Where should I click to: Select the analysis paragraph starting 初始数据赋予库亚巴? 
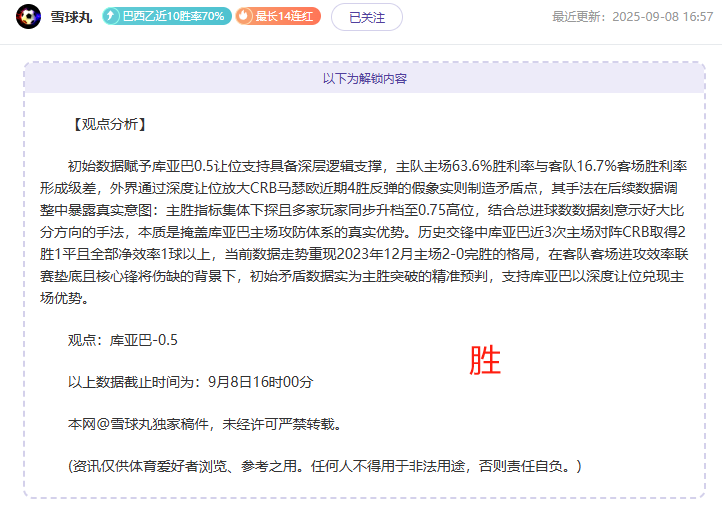click(364, 232)
